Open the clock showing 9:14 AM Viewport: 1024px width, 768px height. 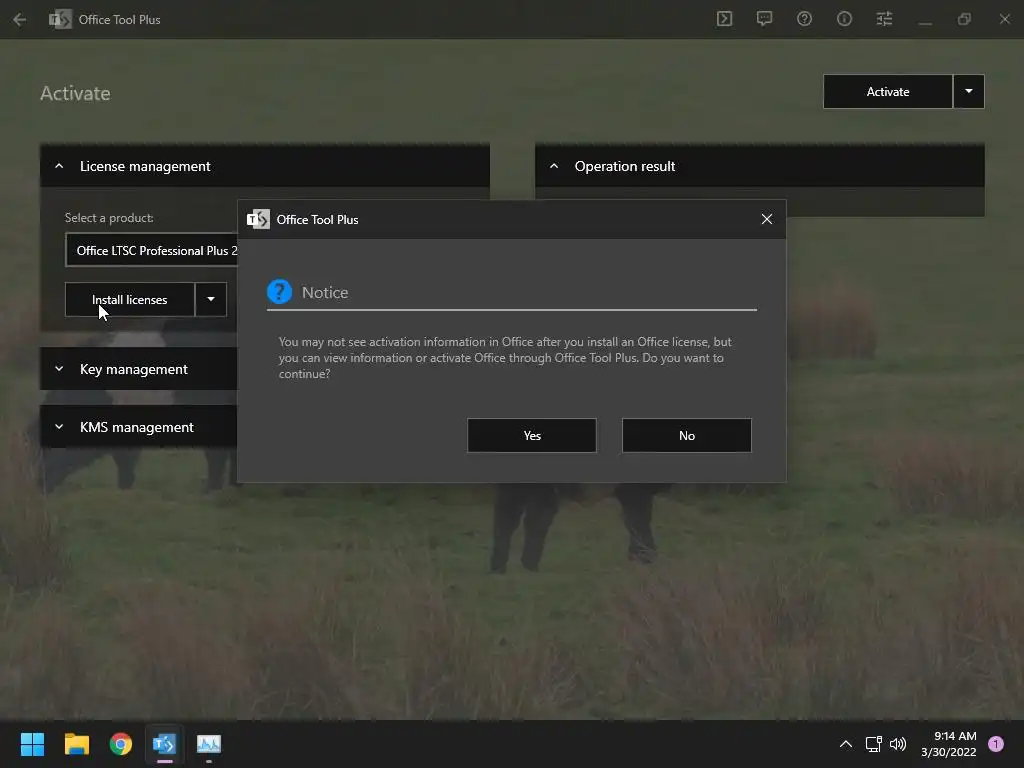click(949, 744)
